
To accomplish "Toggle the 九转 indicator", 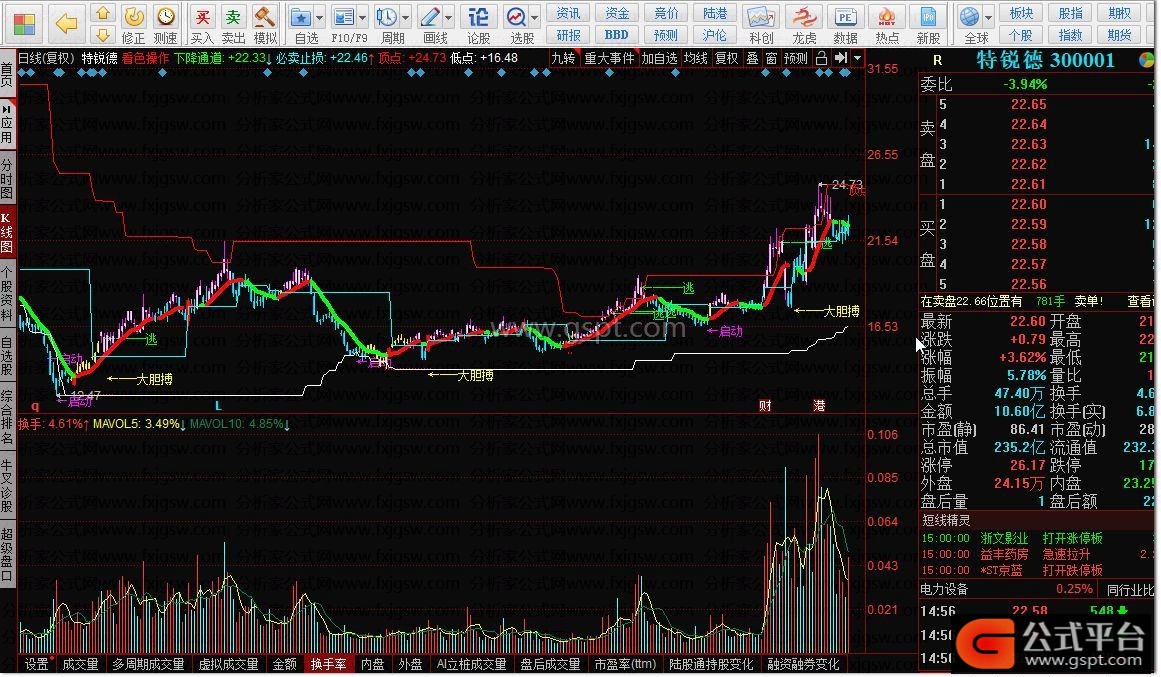I will [563, 58].
